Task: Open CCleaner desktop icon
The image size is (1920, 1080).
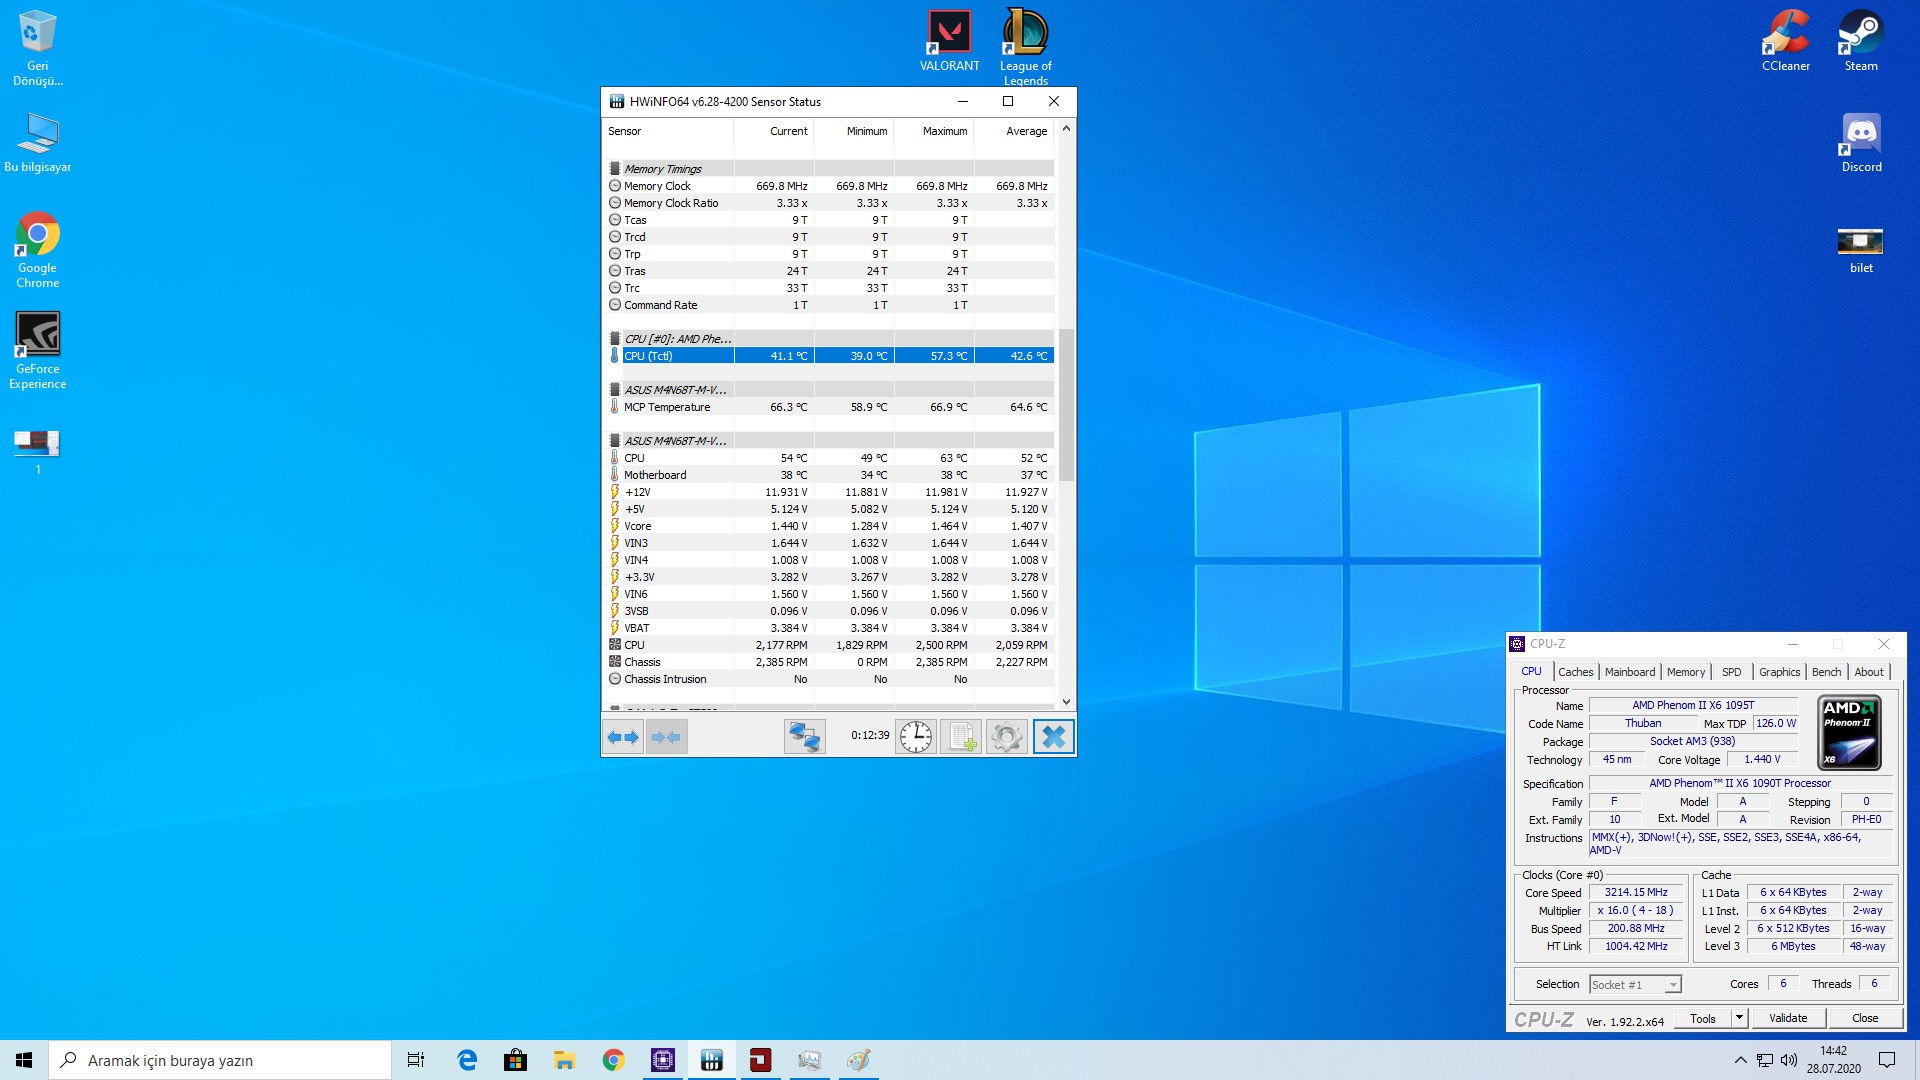Action: tap(1786, 42)
